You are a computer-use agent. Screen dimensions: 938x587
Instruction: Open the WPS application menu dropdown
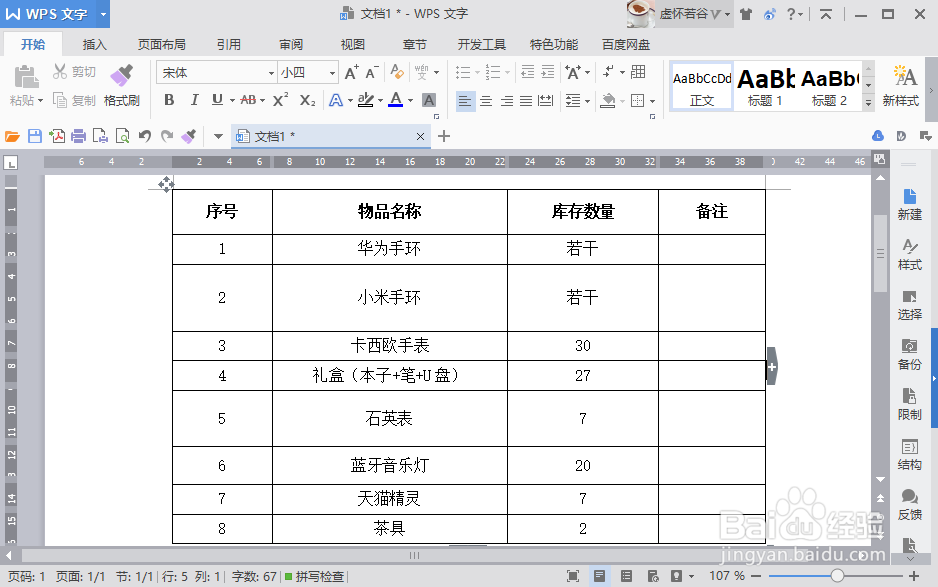pos(103,14)
